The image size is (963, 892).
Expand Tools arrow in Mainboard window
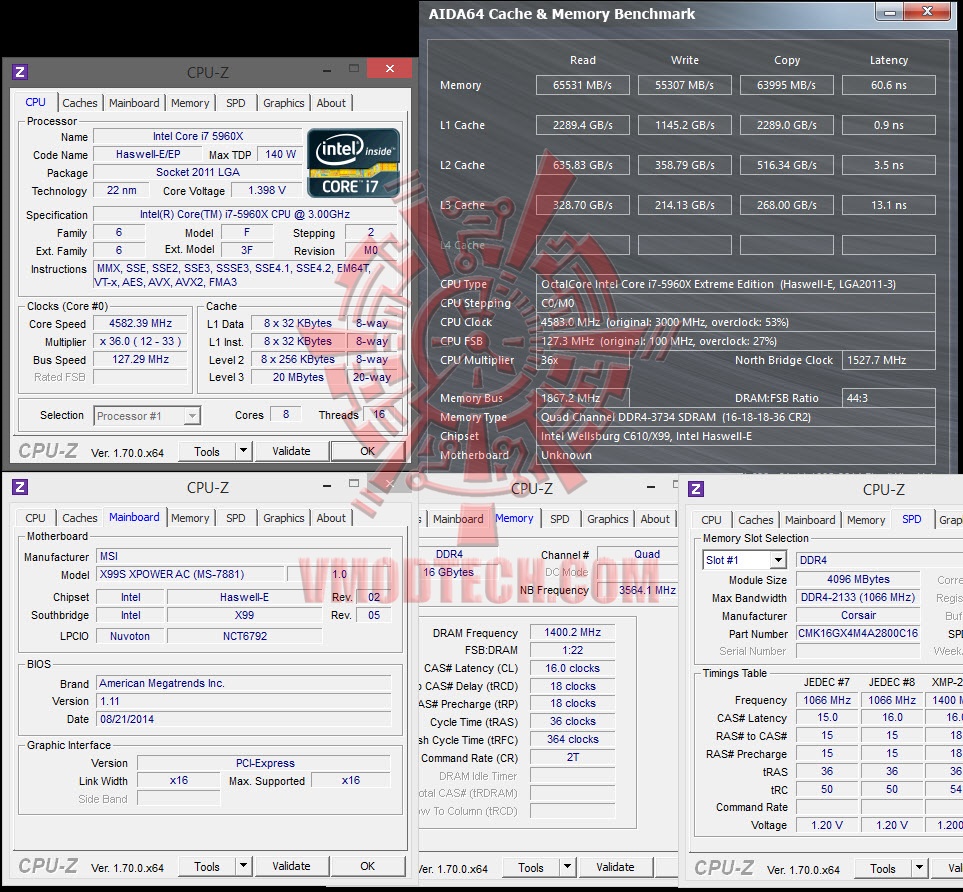243,866
